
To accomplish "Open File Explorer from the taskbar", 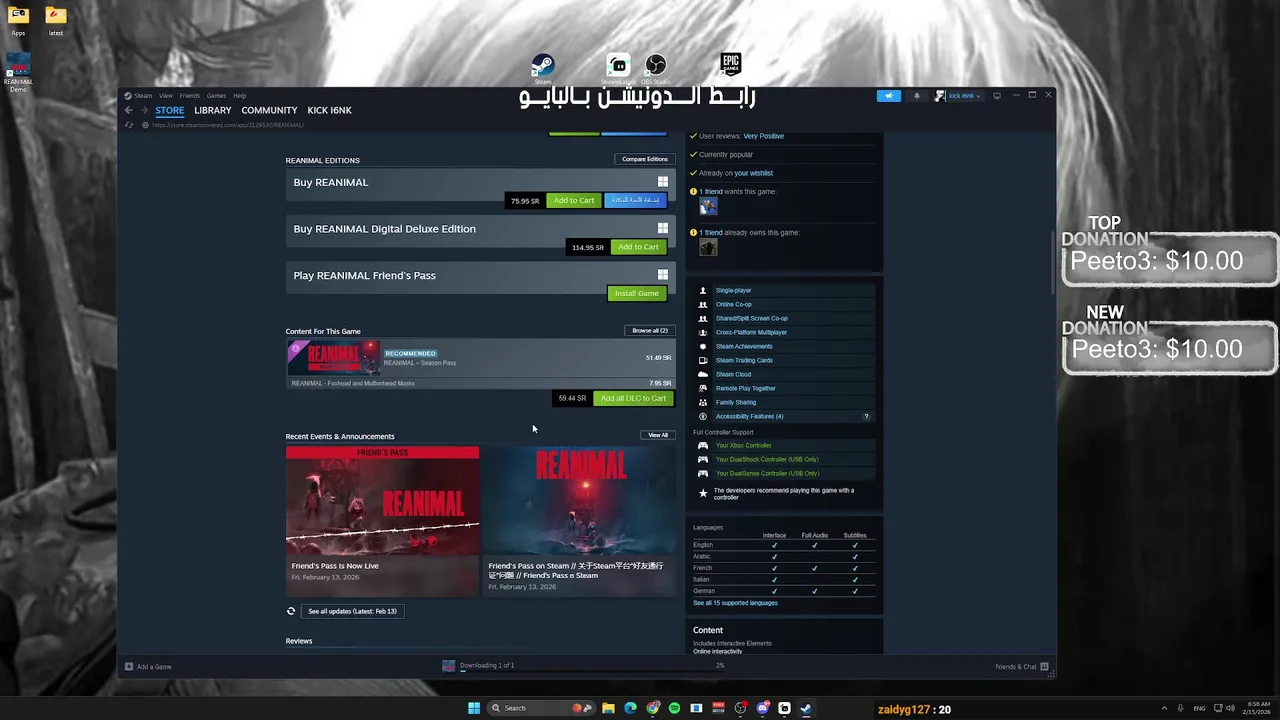I will (x=608, y=708).
